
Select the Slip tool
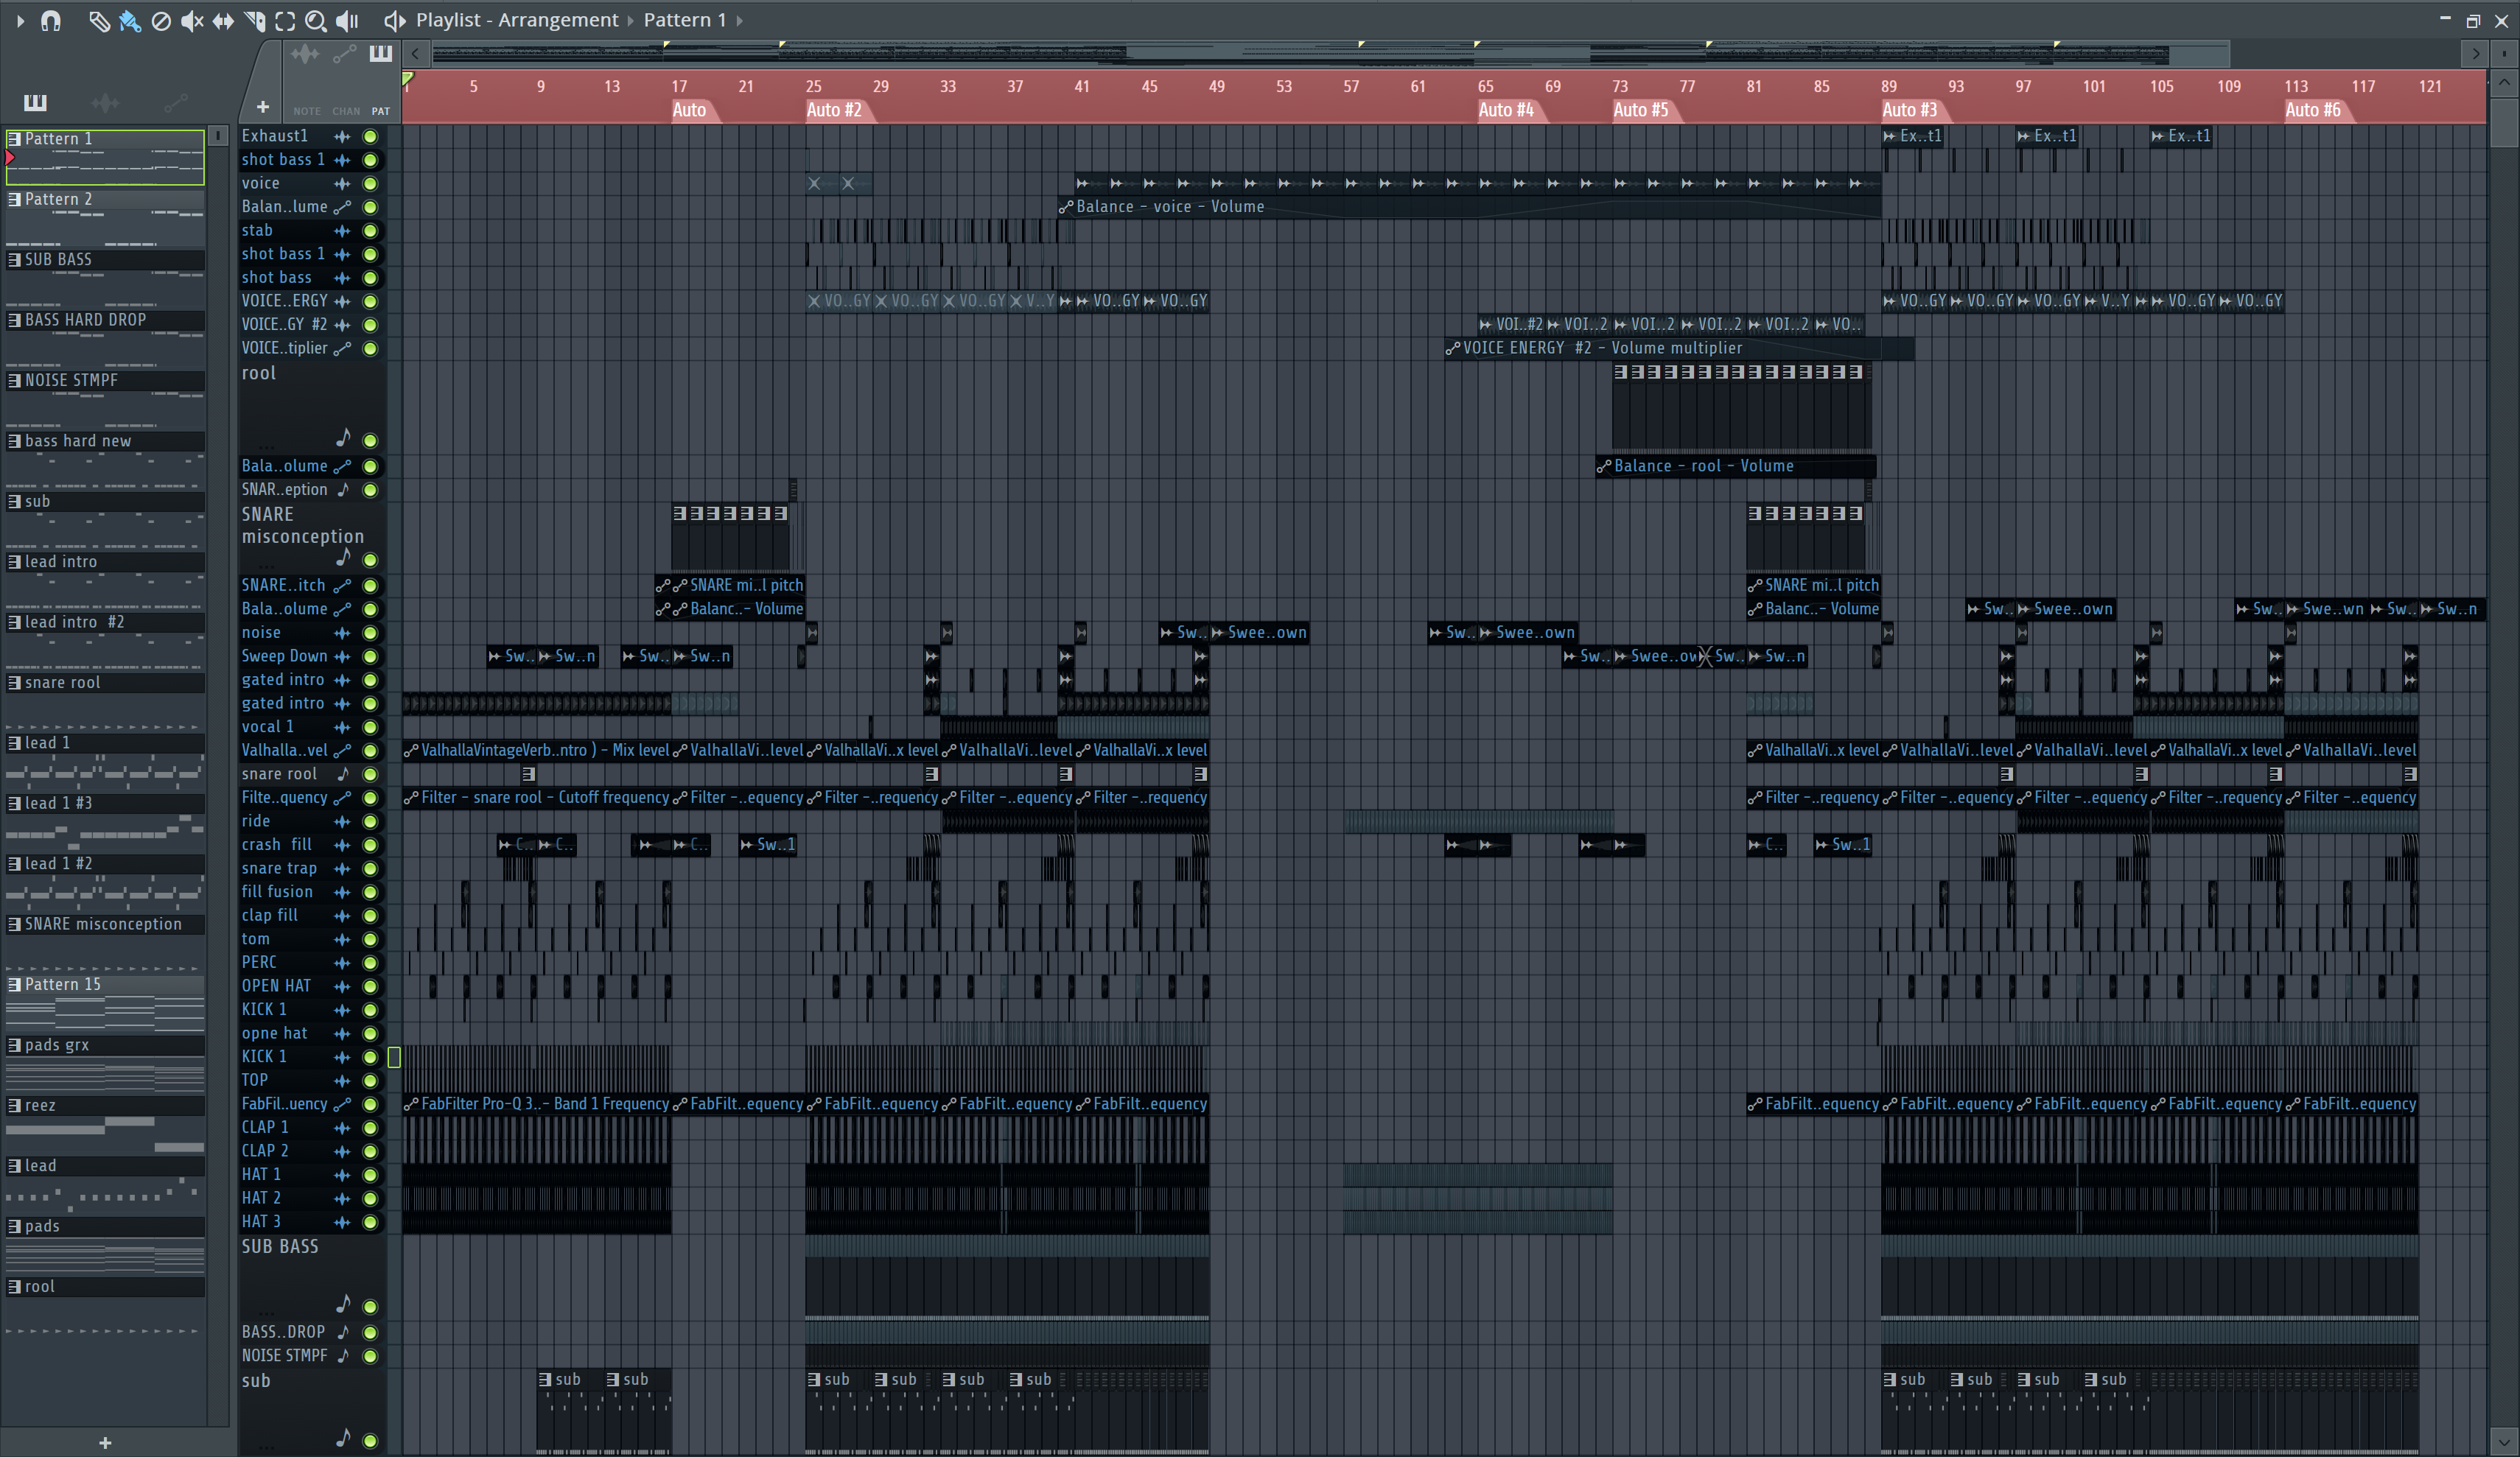223,20
